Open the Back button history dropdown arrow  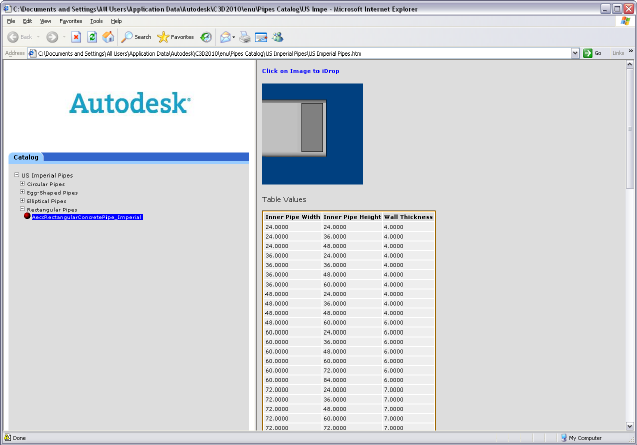pyautogui.click(x=38, y=37)
